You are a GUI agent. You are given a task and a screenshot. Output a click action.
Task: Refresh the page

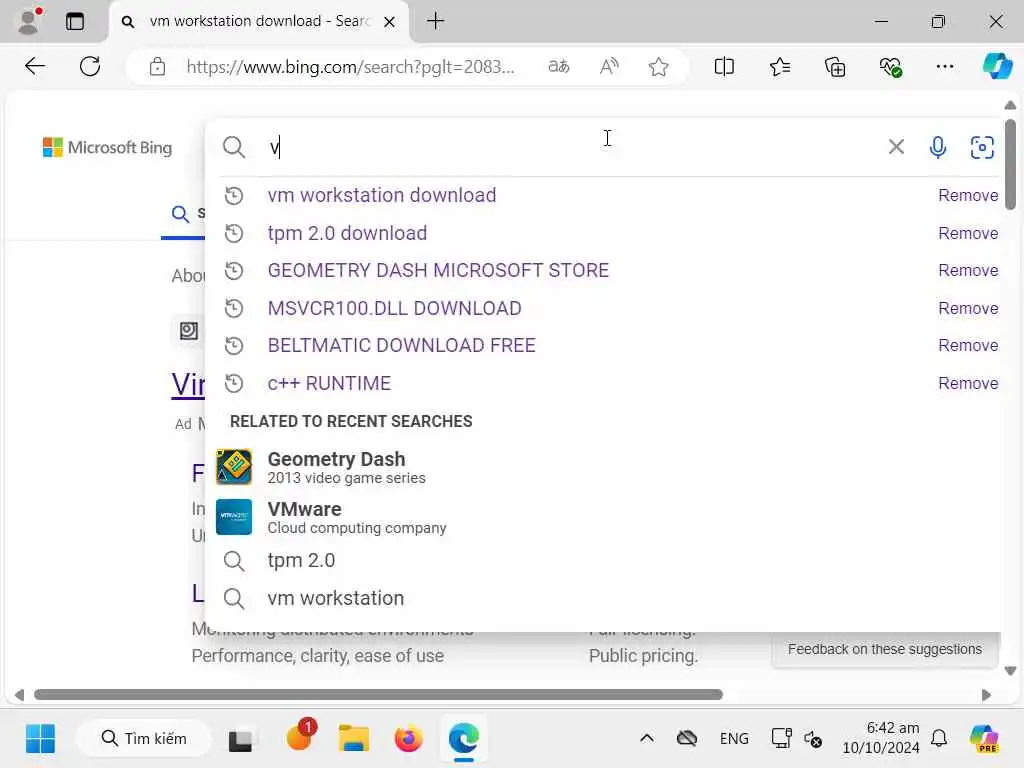click(x=89, y=66)
